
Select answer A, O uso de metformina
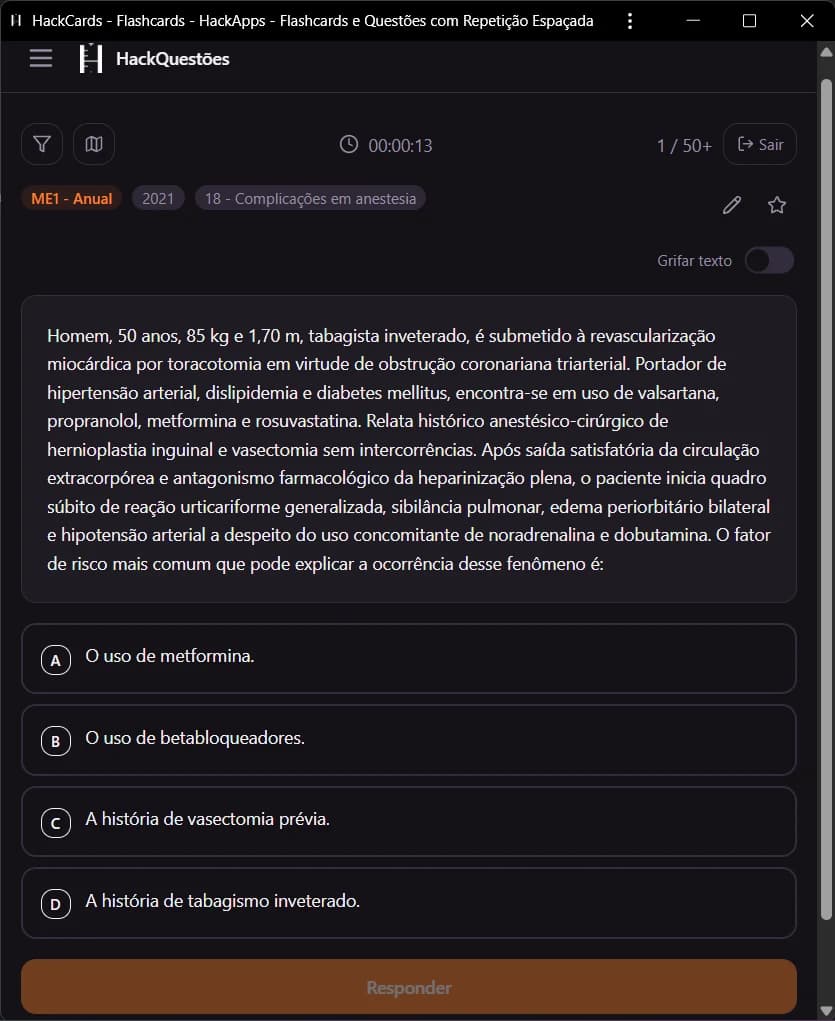[409, 658]
